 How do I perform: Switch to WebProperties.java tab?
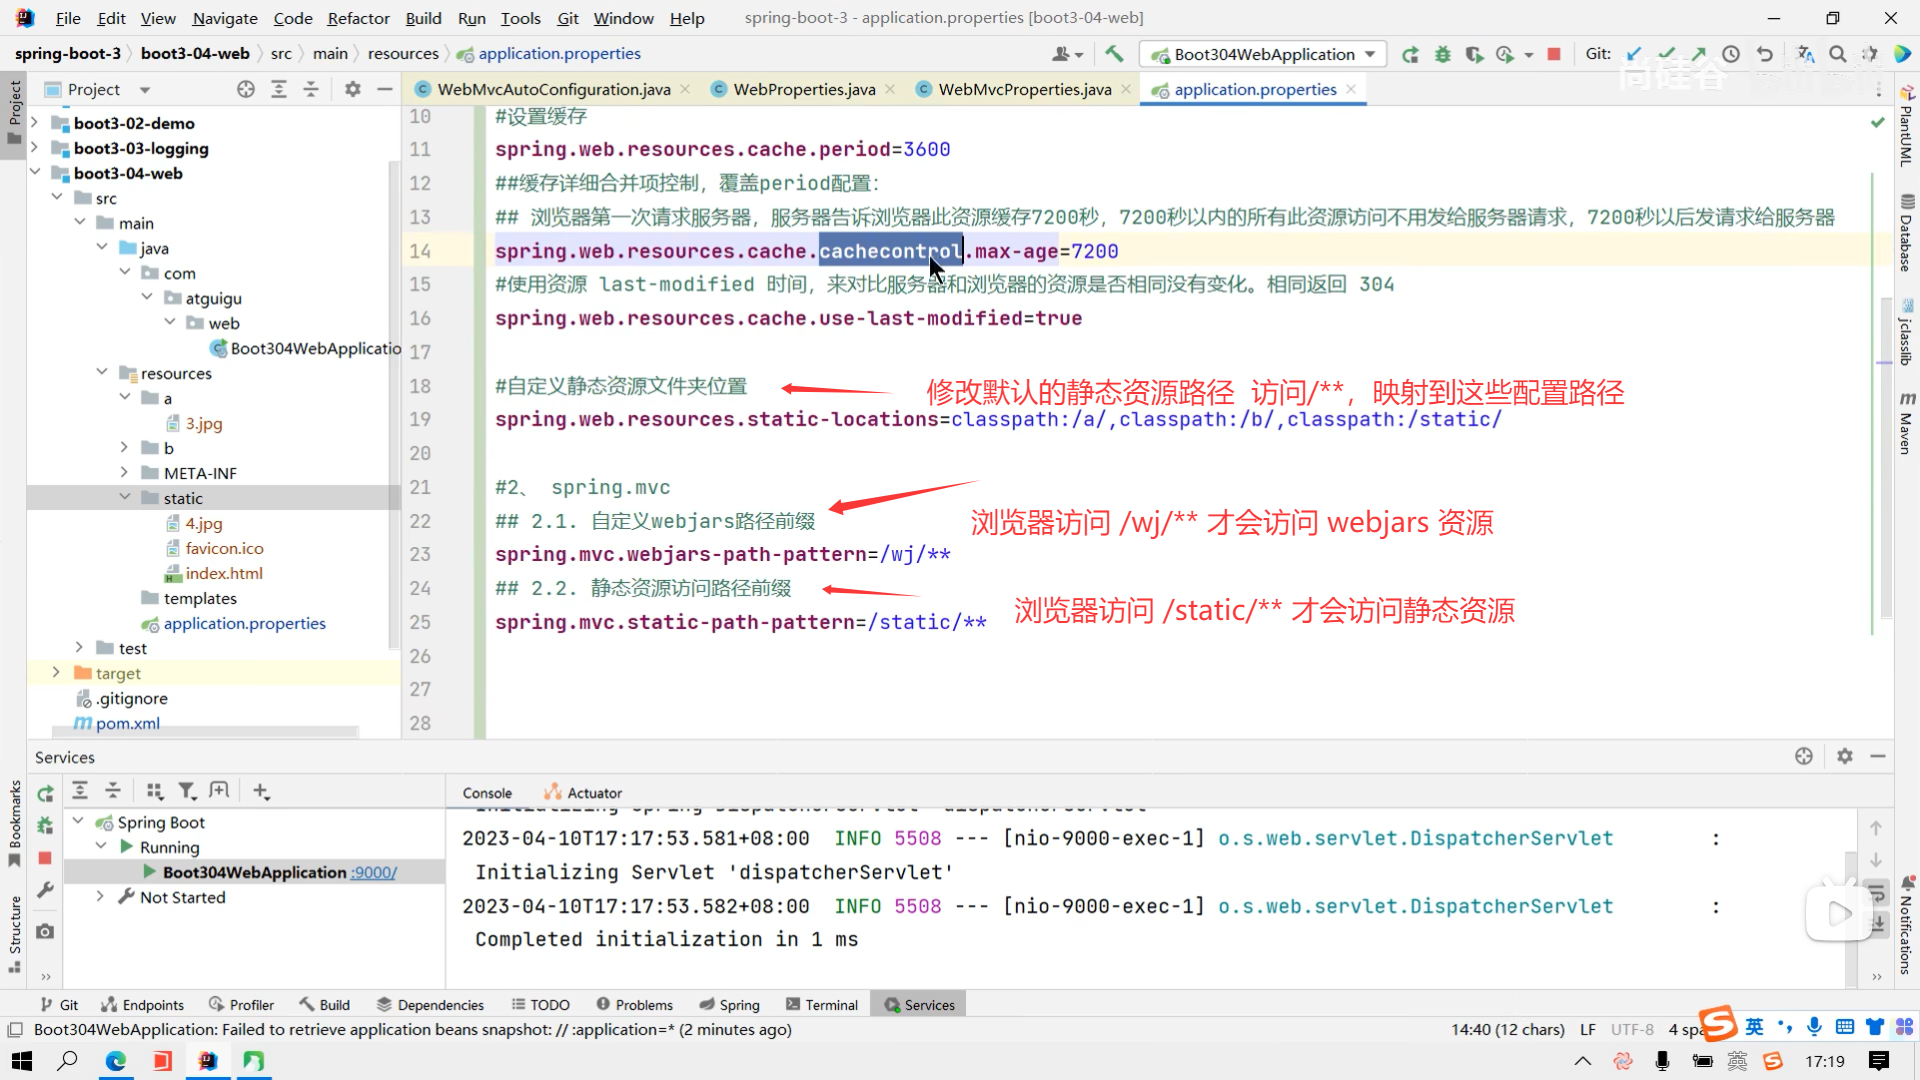(804, 89)
